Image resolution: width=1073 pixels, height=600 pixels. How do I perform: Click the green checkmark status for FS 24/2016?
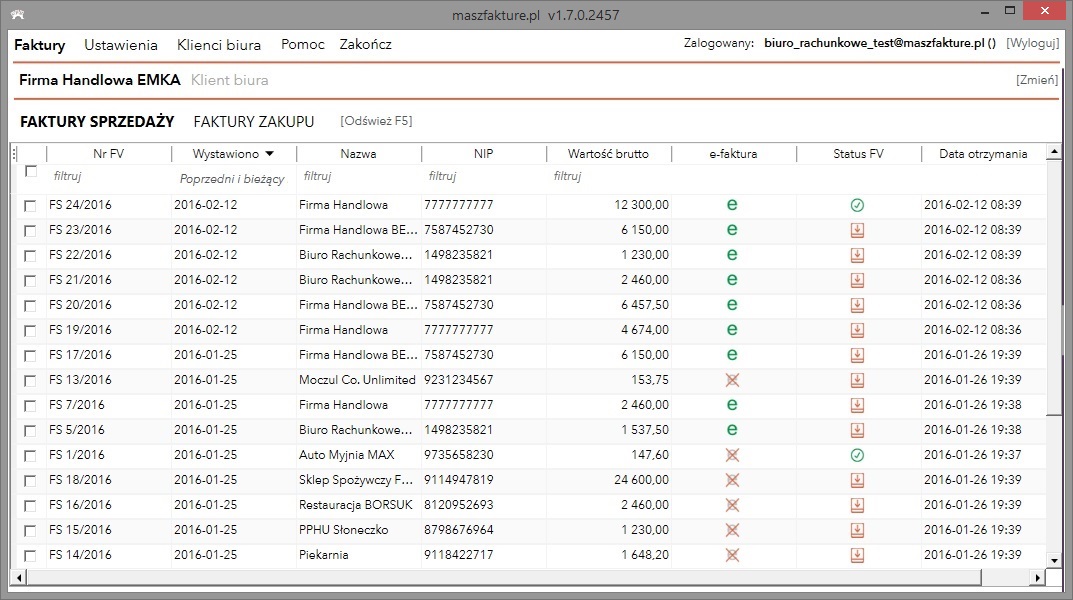[857, 205]
